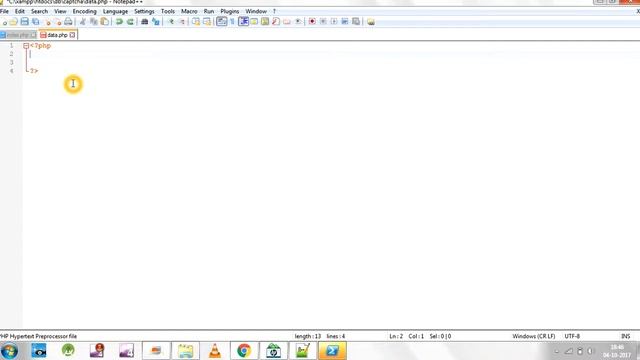This screenshot has height=360, width=640.
Task: Save the current file with the Save icon
Action: (x=24, y=22)
